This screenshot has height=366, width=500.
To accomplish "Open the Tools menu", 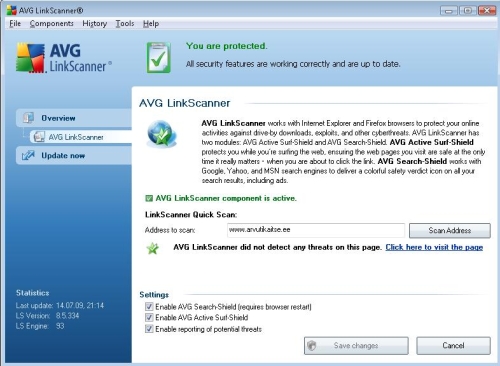I will point(125,24).
